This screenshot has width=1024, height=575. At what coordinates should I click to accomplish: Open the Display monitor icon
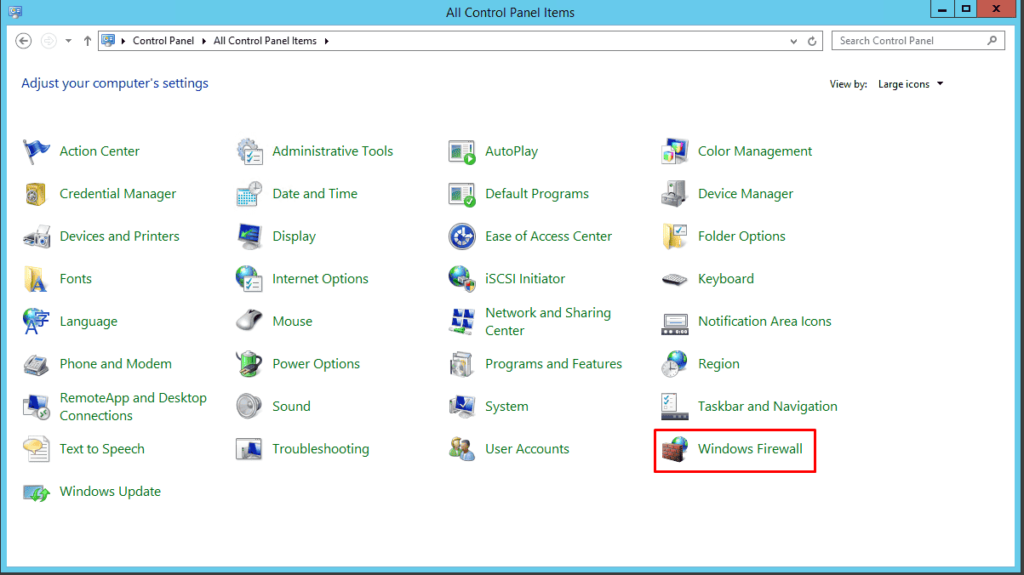tap(249, 237)
